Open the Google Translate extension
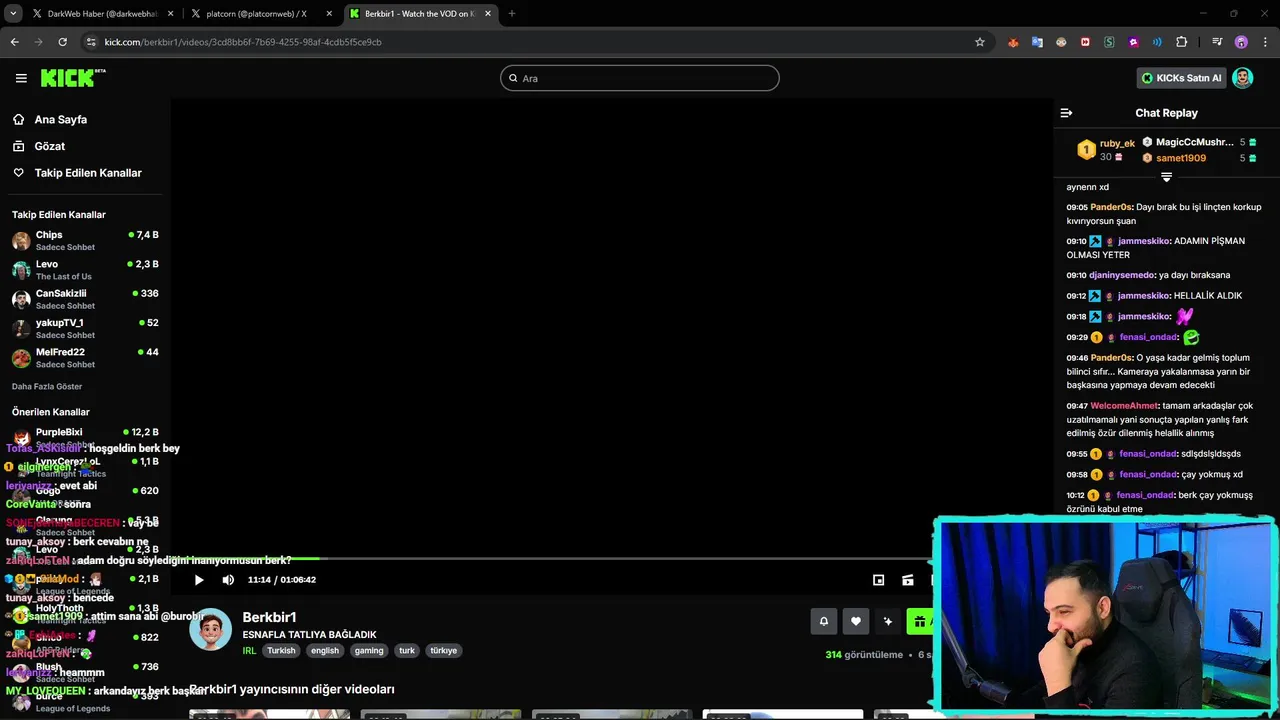This screenshot has height=720, width=1280. (1037, 42)
